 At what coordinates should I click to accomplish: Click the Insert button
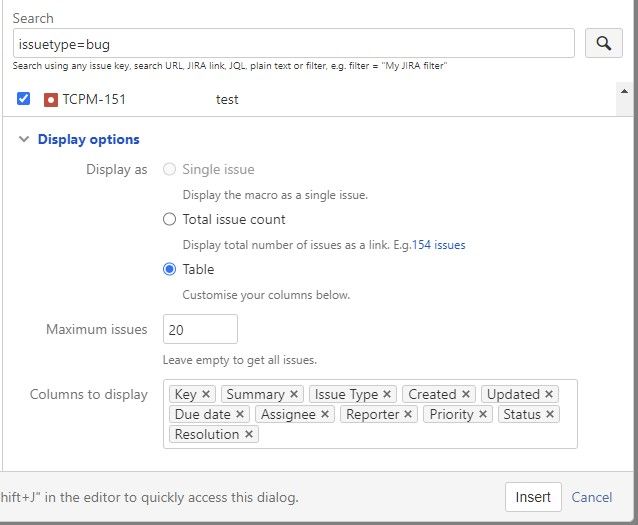(x=533, y=497)
